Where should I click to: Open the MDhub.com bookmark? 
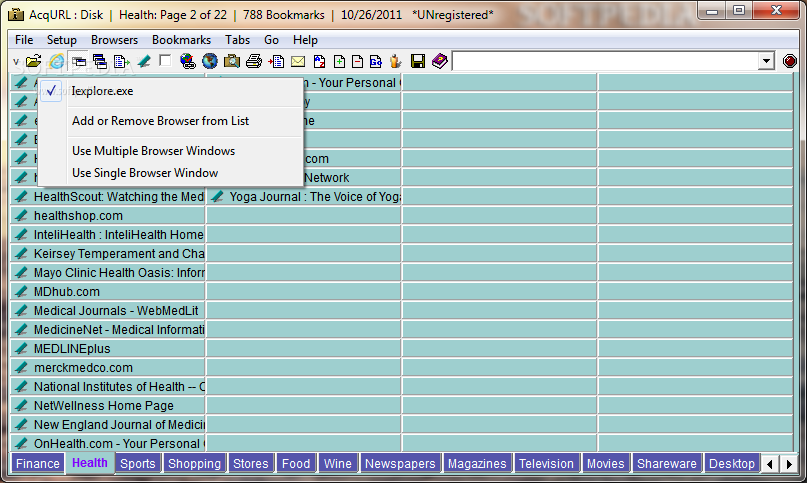point(67,292)
